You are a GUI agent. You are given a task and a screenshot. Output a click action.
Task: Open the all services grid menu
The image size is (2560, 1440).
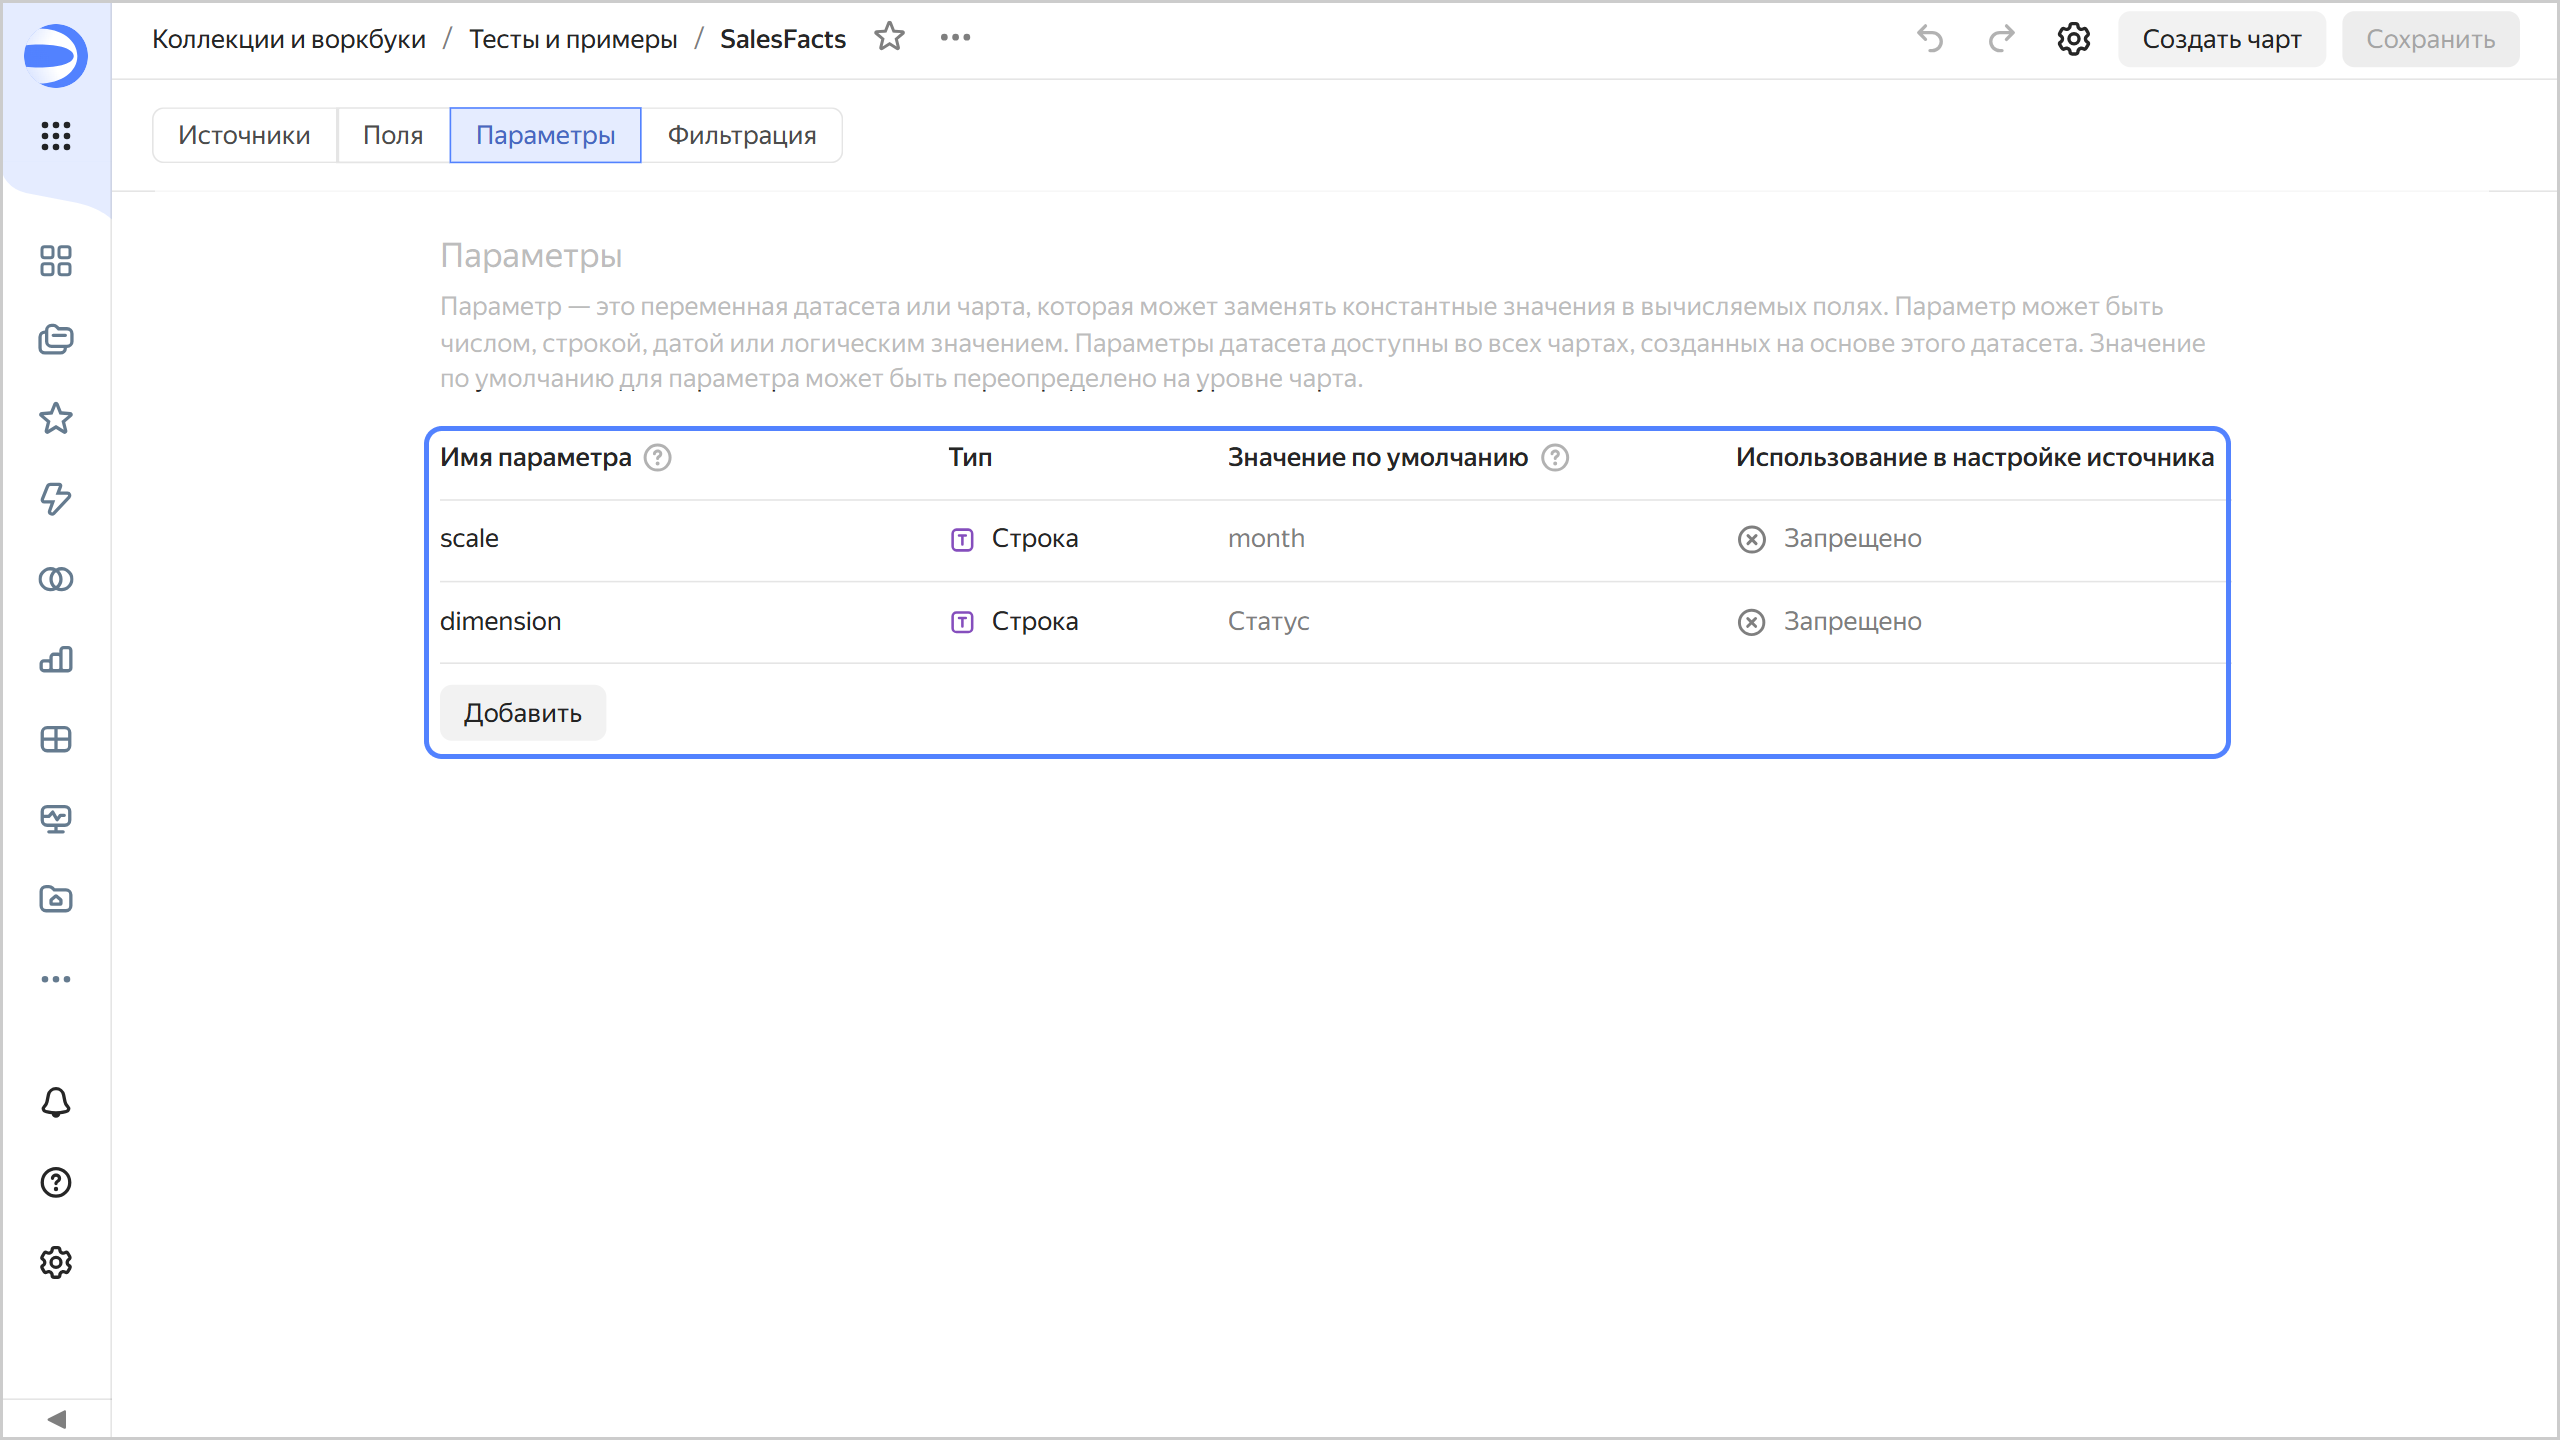pos(55,137)
